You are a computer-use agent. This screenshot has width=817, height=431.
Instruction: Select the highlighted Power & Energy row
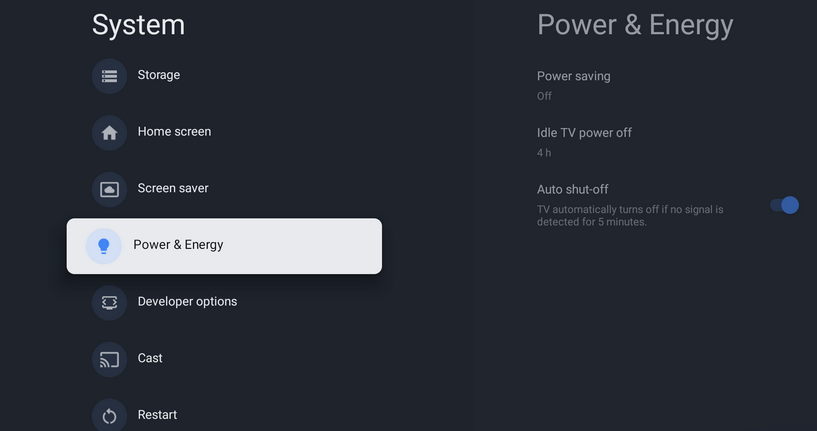(224, 246)
